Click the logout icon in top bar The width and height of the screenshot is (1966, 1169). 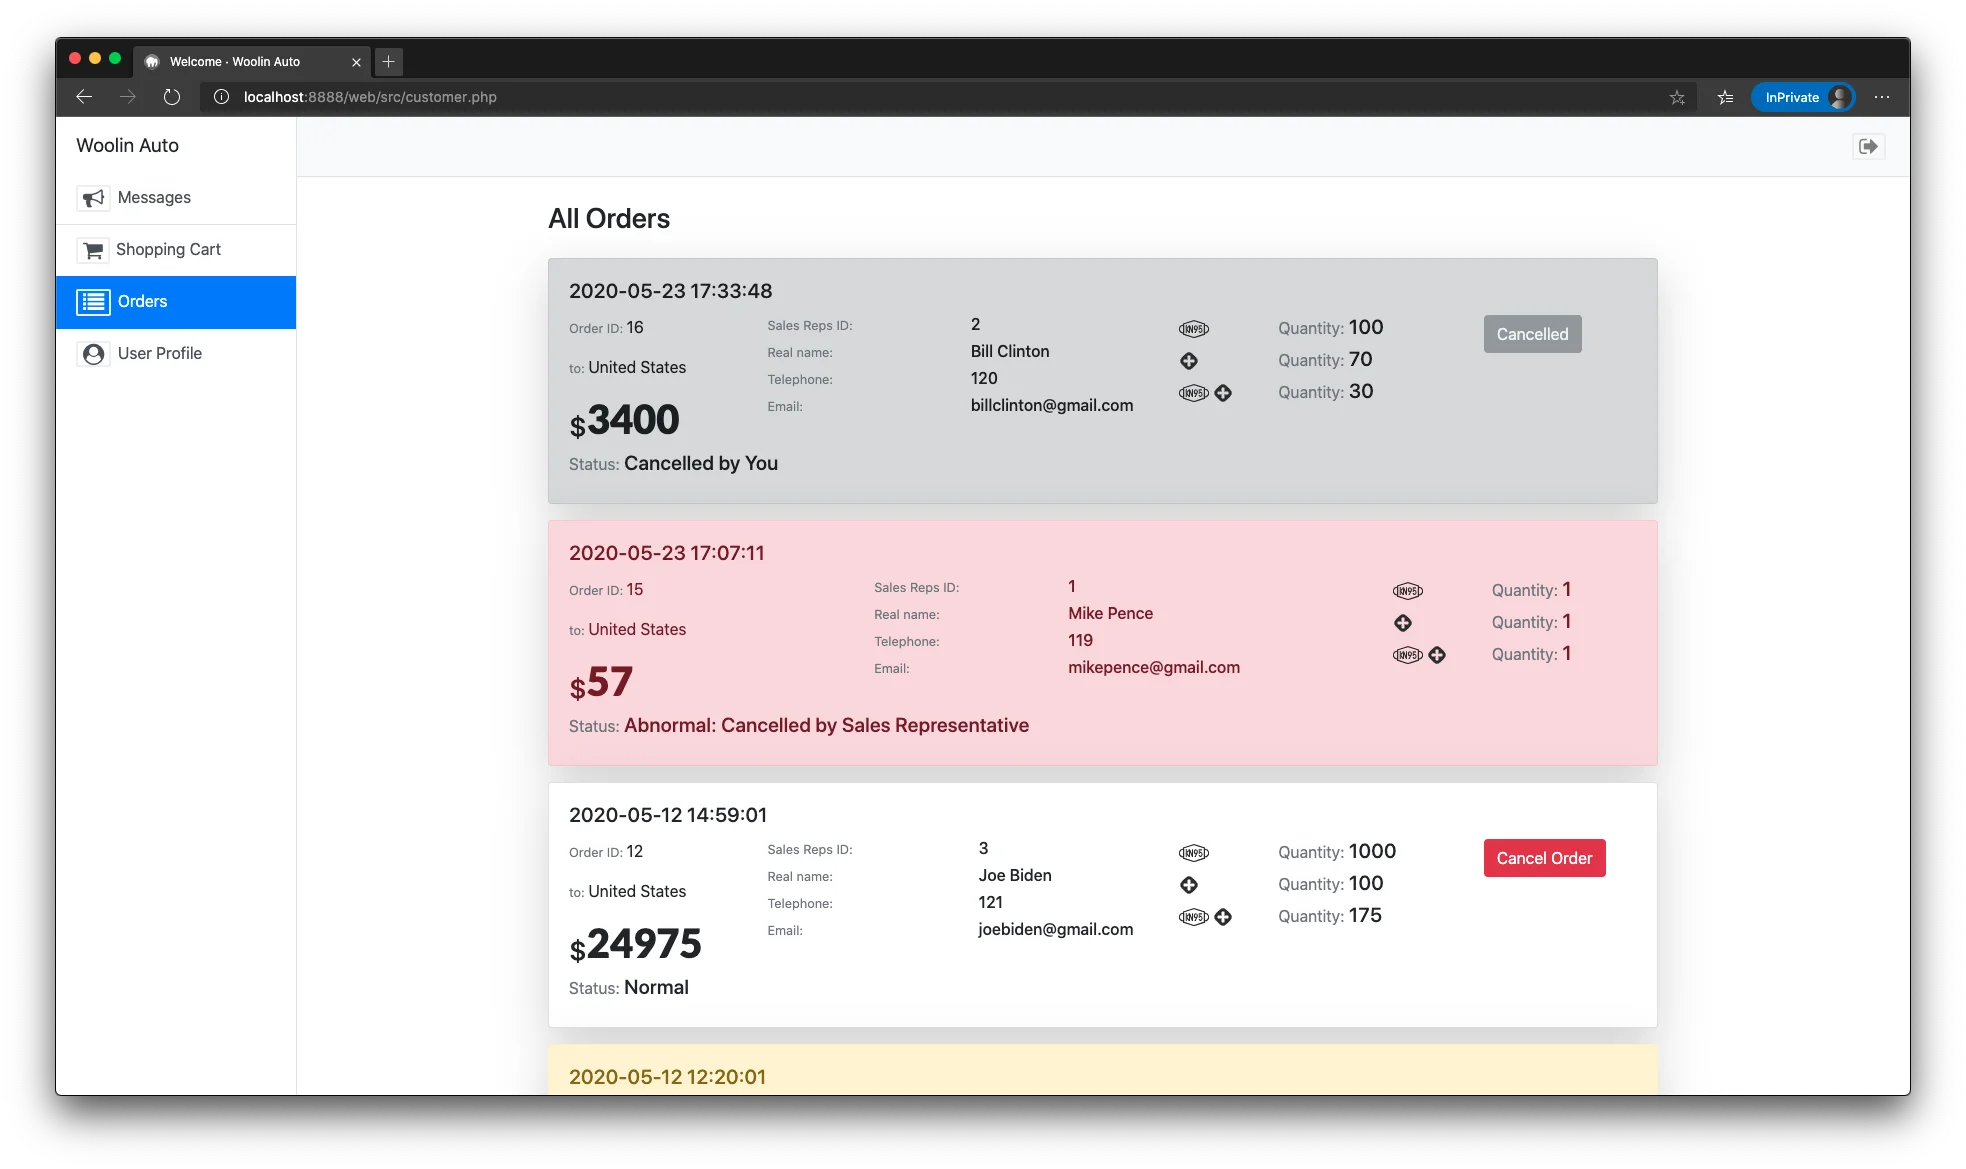pyautogui.click(x=1868, y=147)
